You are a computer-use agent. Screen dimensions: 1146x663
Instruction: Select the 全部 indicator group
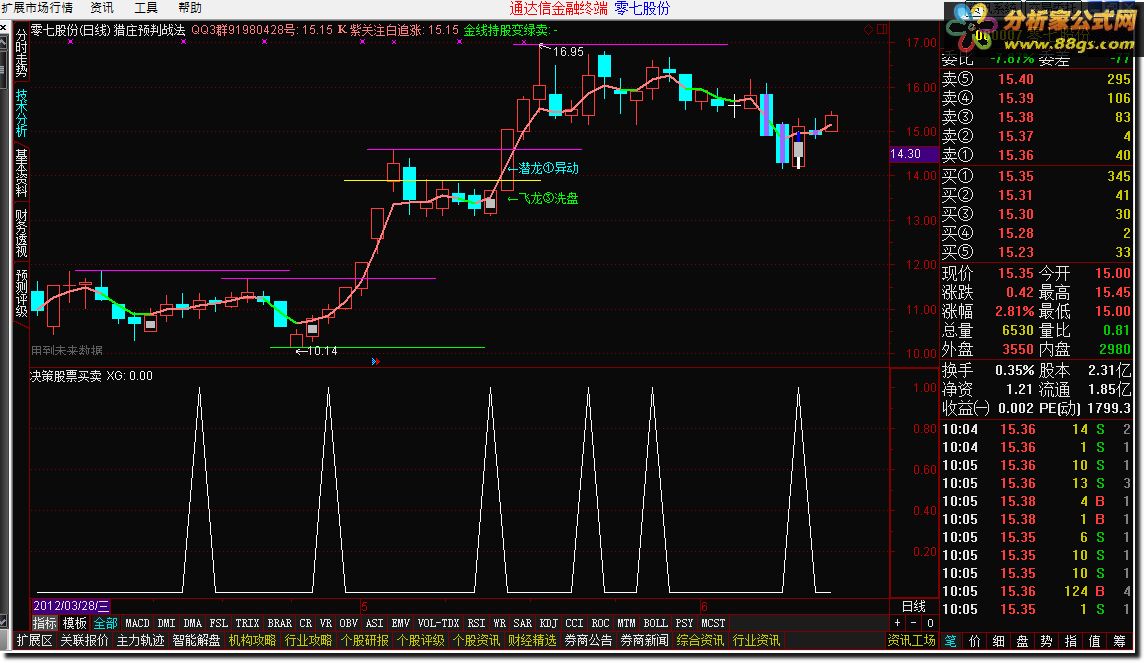pyautogui.click(x=105, y=623)
